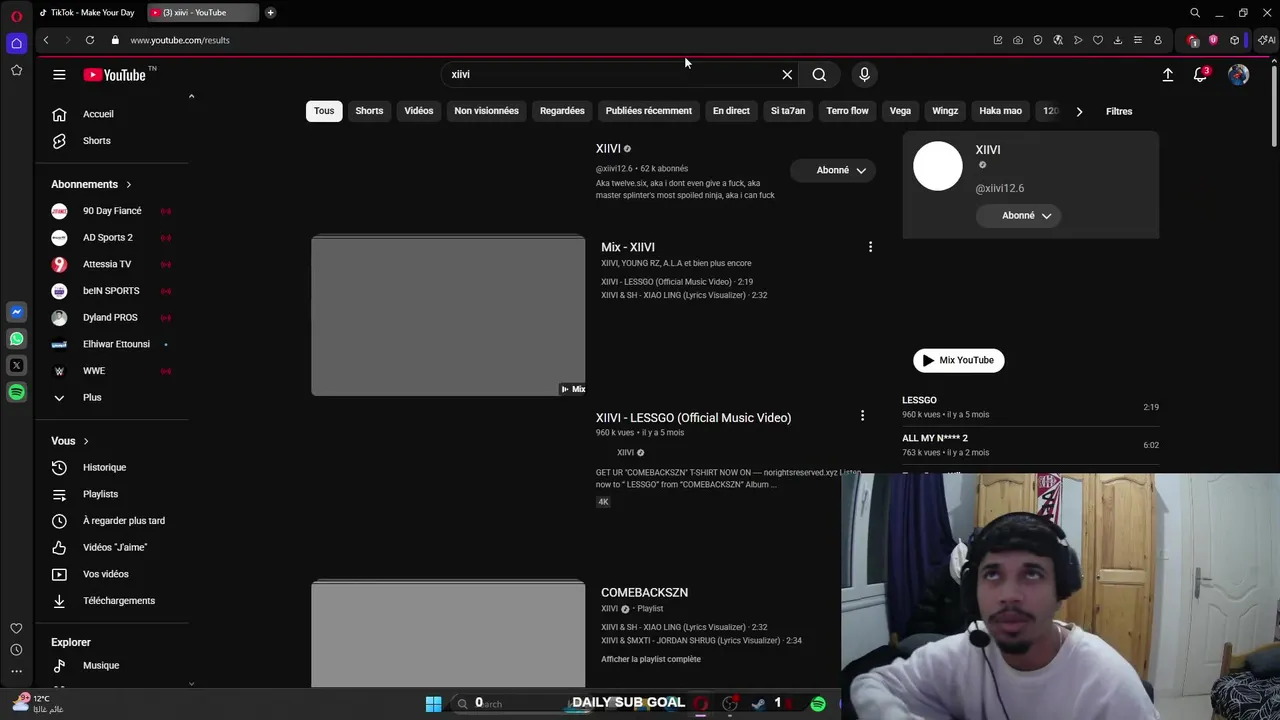1280x720 pixels.
Task: Select the Non visionnées filter chip
Action: (x=486, y=111)
